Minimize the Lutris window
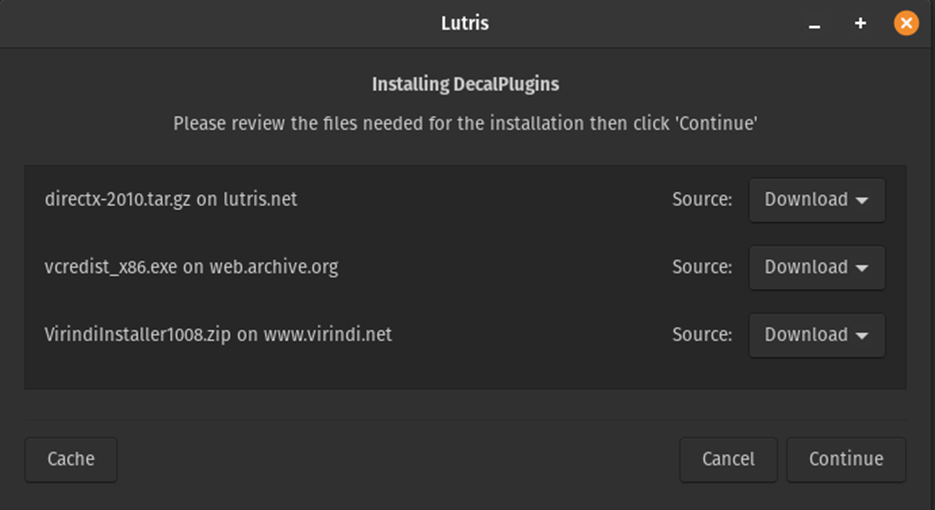Viewport: 935px width, 510px height. (x=814, y=23)
